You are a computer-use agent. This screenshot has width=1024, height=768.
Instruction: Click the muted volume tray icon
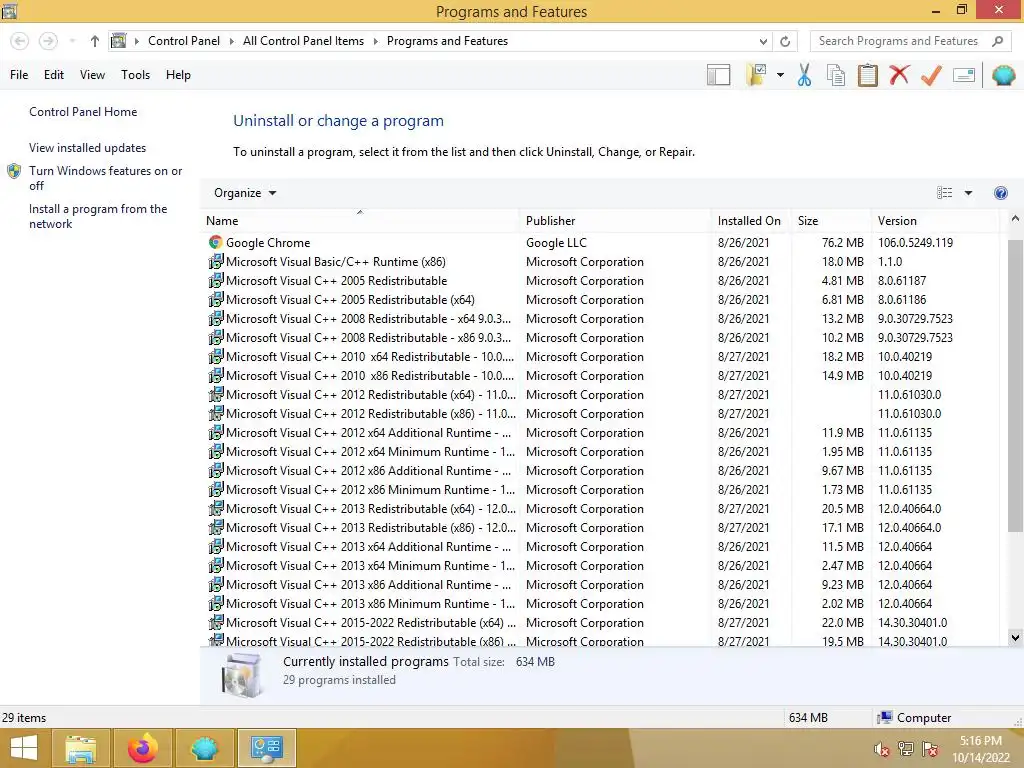point(881,749)
